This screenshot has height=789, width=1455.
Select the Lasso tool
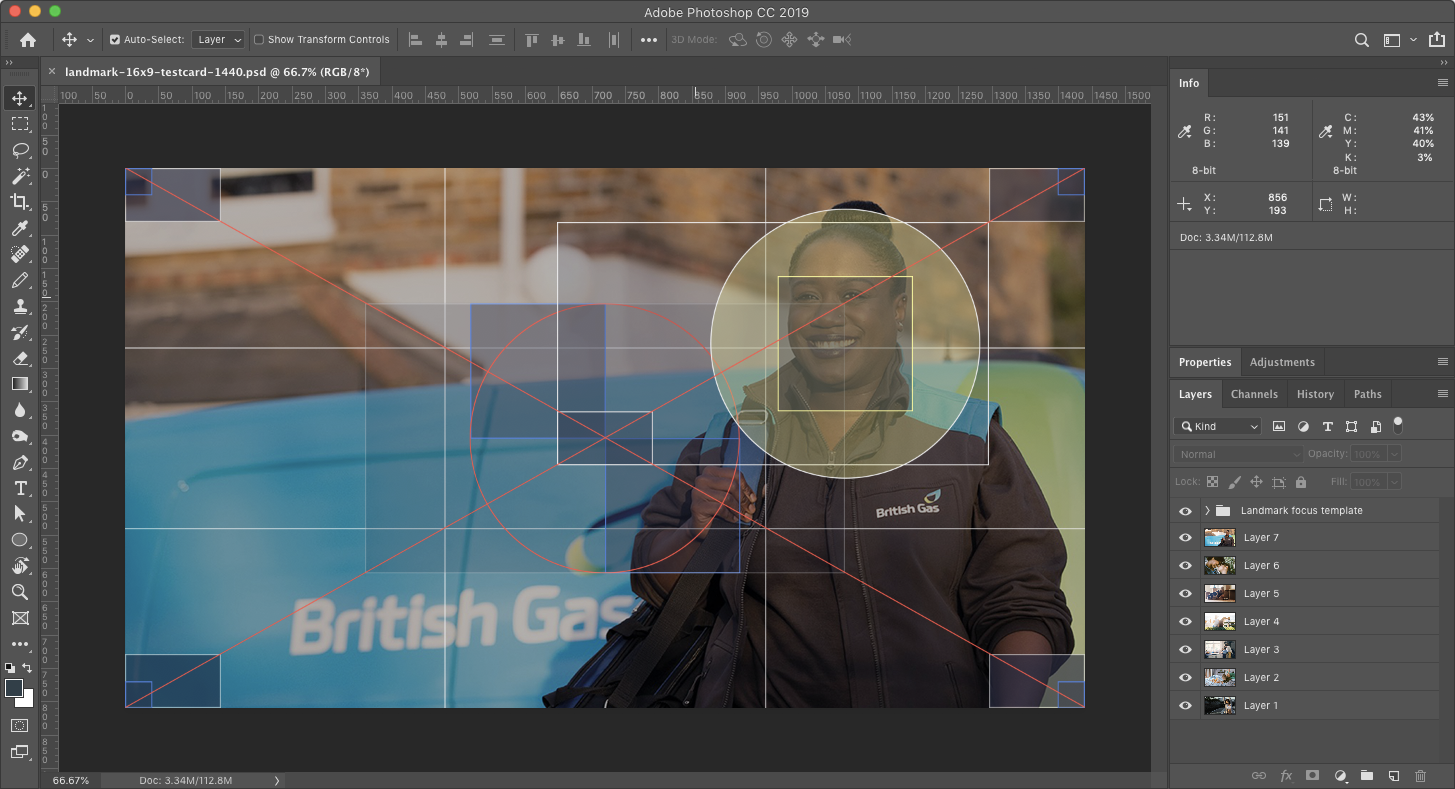tap(20, 150)
